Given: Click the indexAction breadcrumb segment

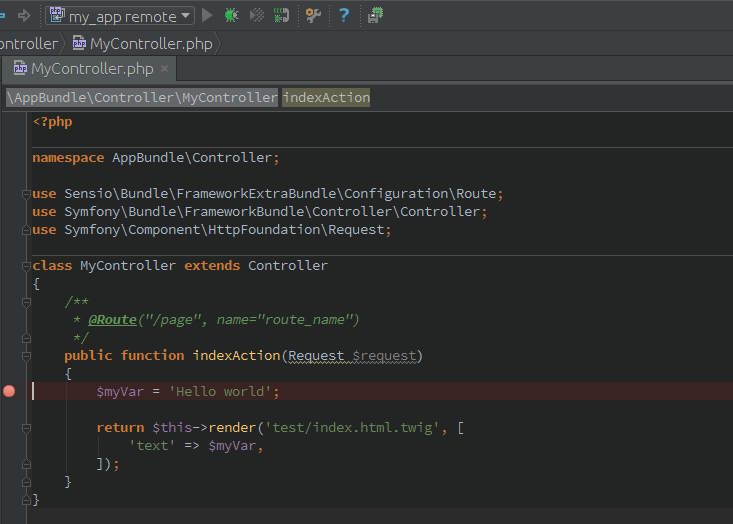Looking at the screenshot, I should pos(326,97).
